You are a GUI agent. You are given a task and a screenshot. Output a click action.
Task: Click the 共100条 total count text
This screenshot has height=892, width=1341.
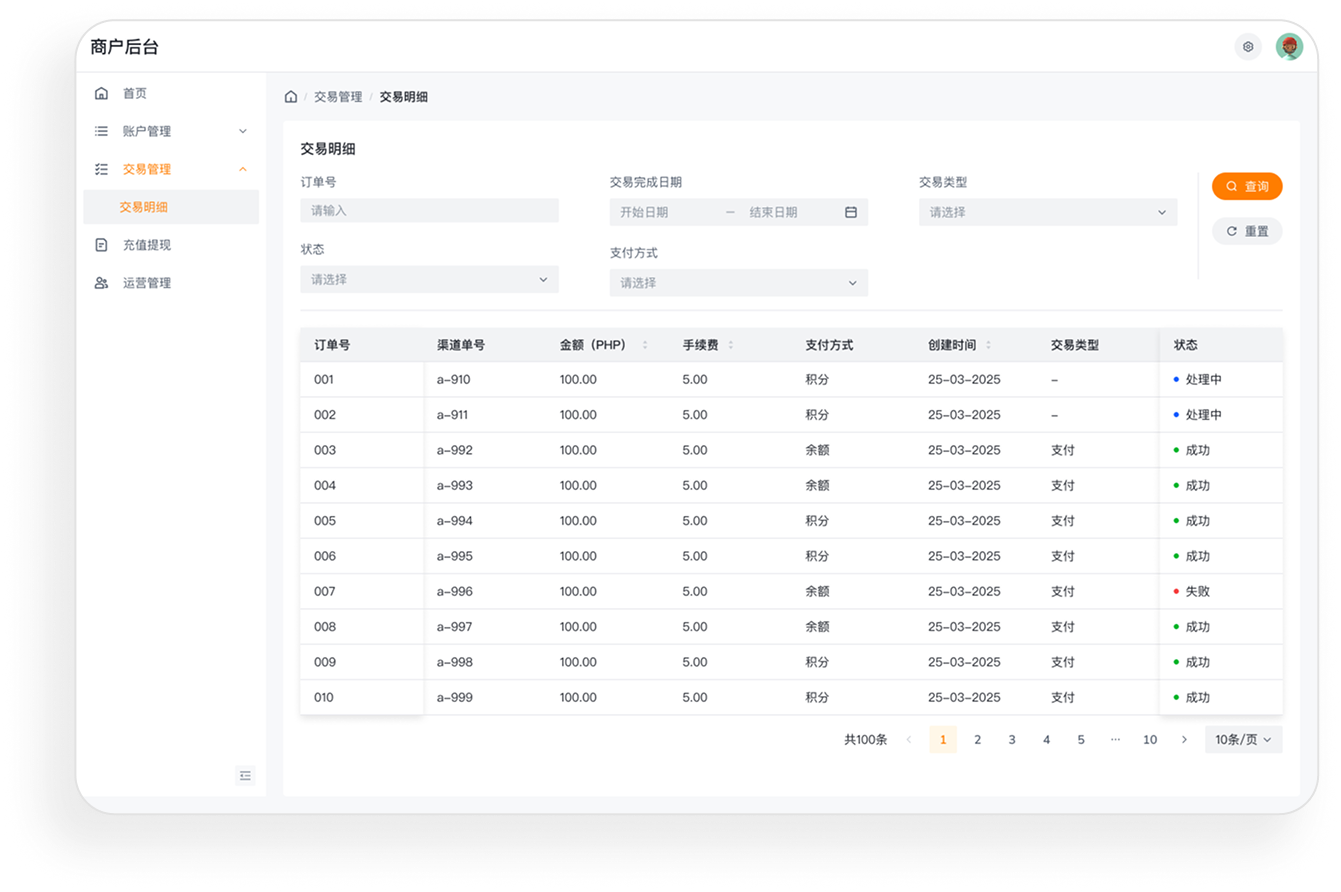pyautogui.click(x=866, y=740)
